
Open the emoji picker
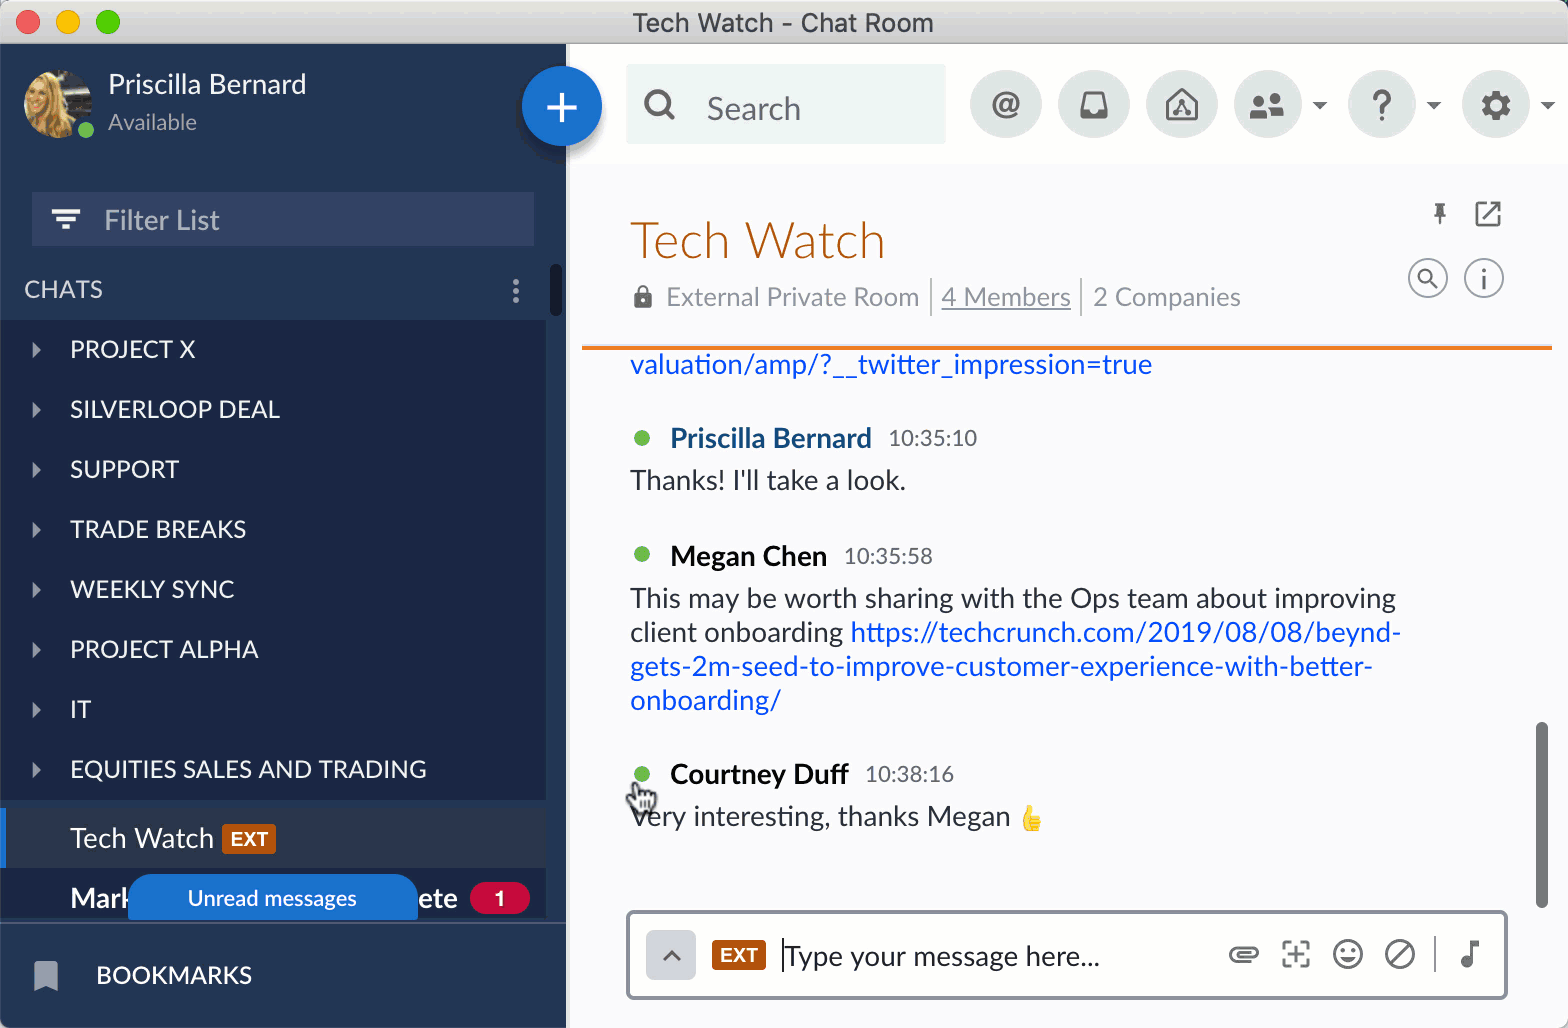click(1347, 955)
